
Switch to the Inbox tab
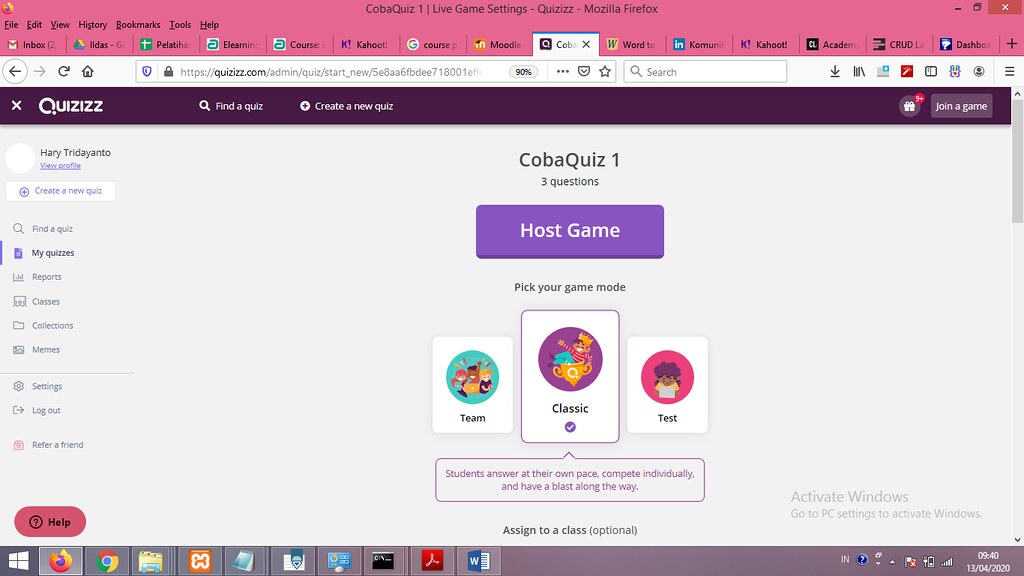click(33, 44)
